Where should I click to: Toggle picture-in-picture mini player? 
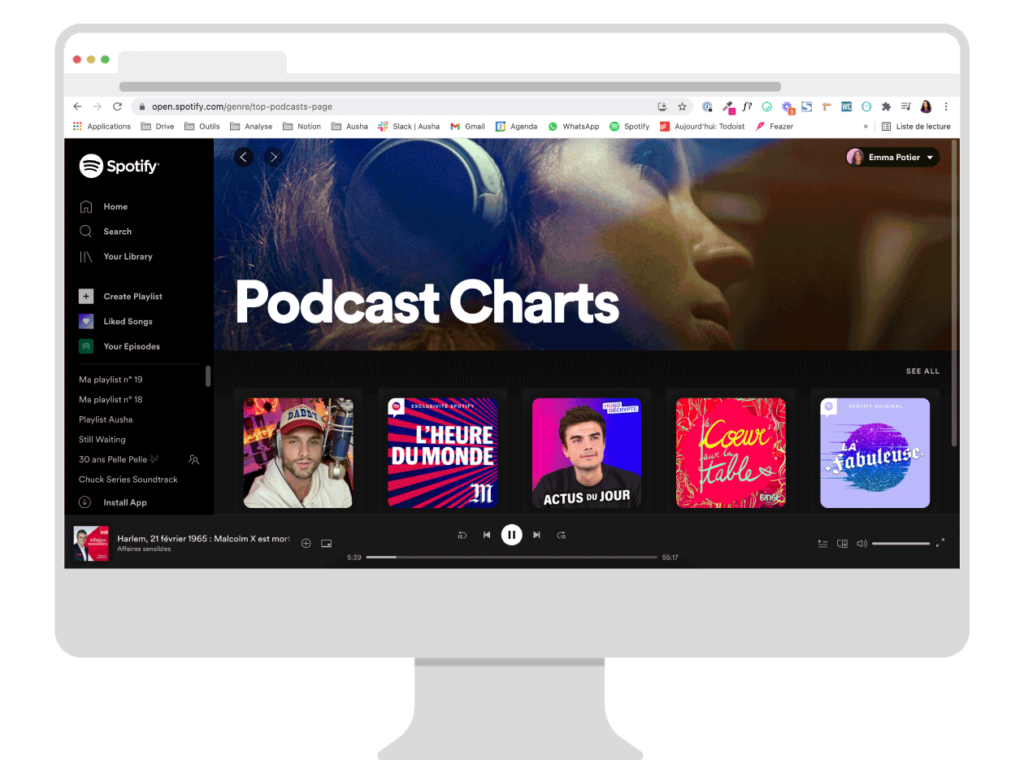tap(327, 543)
